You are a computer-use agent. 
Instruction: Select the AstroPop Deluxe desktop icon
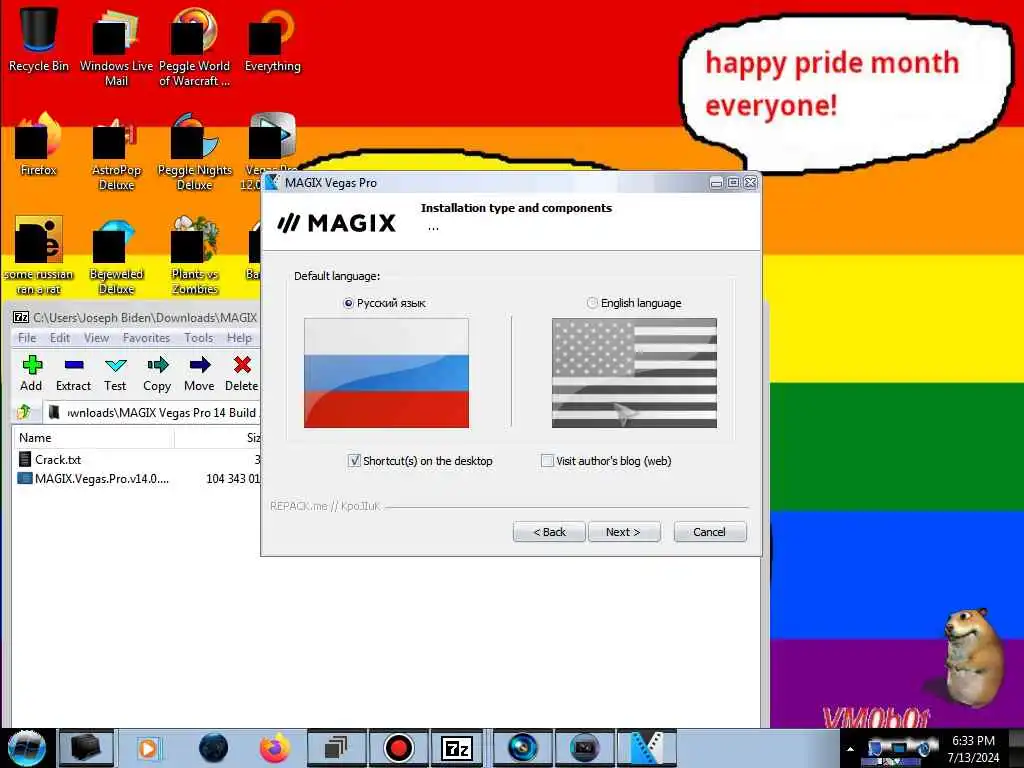[116, 152]
